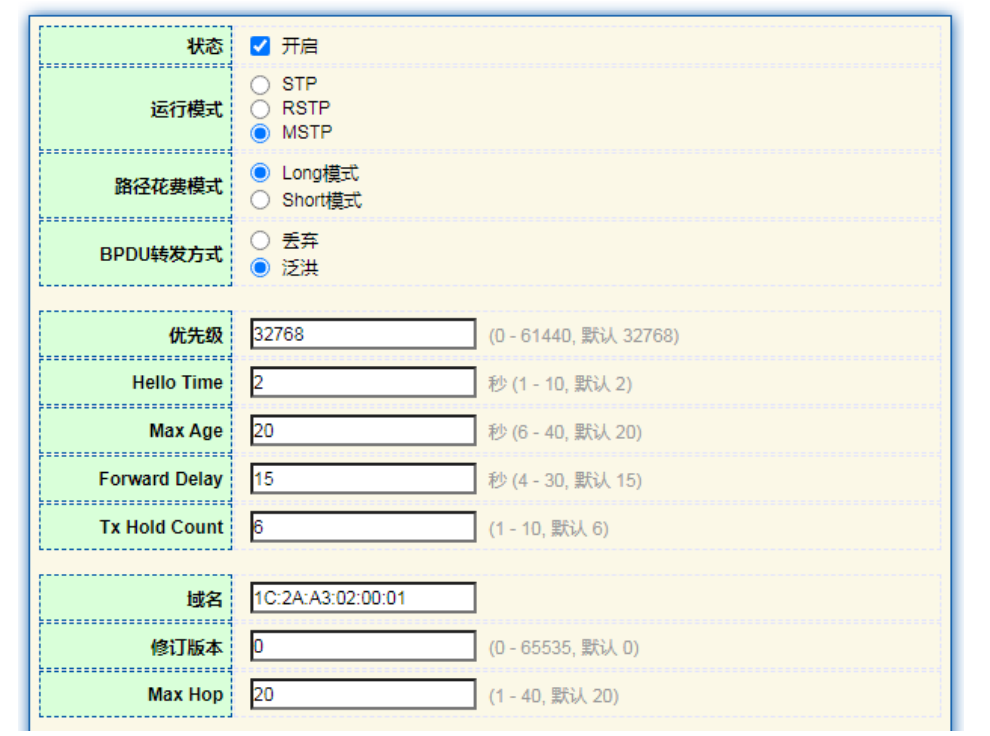This screenshot has width=990, height=736.
Task: Click into the Max Age input box
Action: [x=362, y=431]
